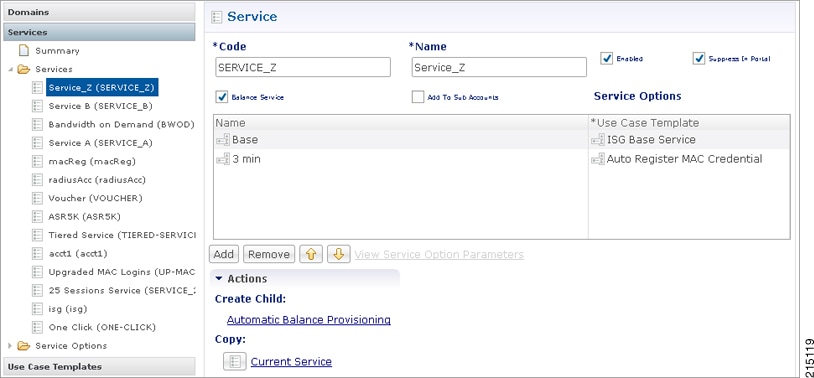The image size is (814, 378).
Task: Click the Service Options folder icon
Action: (23, 346)
